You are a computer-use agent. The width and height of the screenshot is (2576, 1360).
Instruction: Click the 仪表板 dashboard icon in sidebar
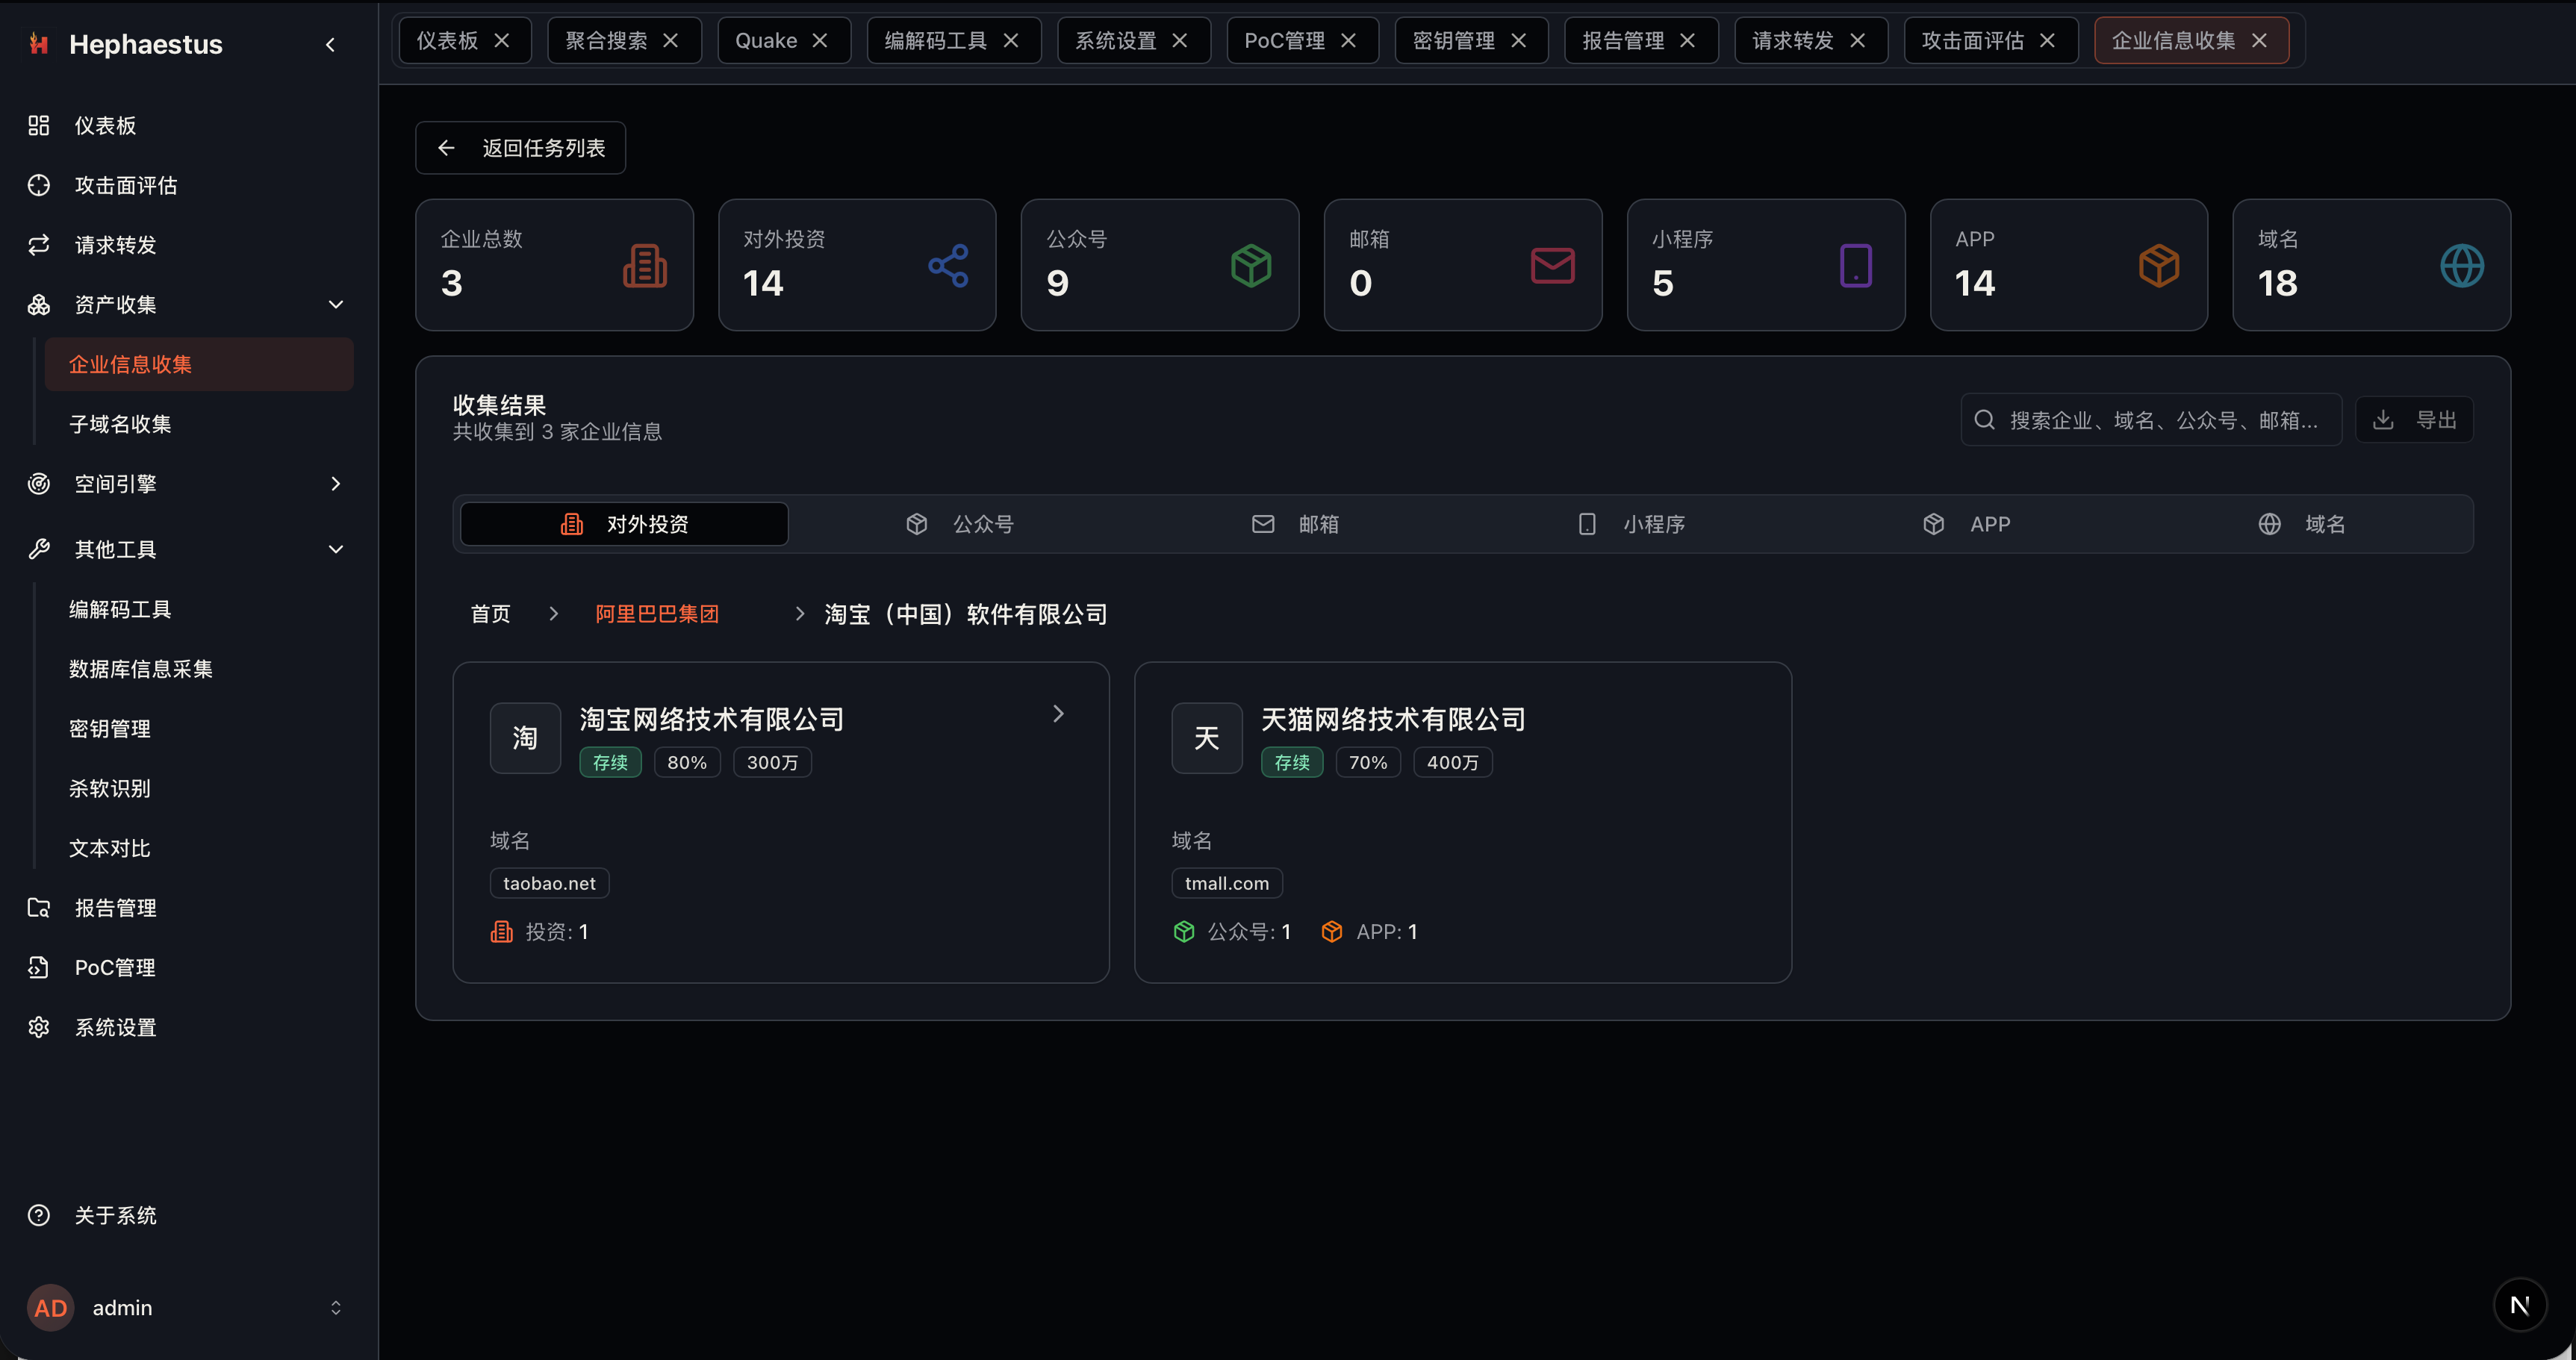pos(38,125)
